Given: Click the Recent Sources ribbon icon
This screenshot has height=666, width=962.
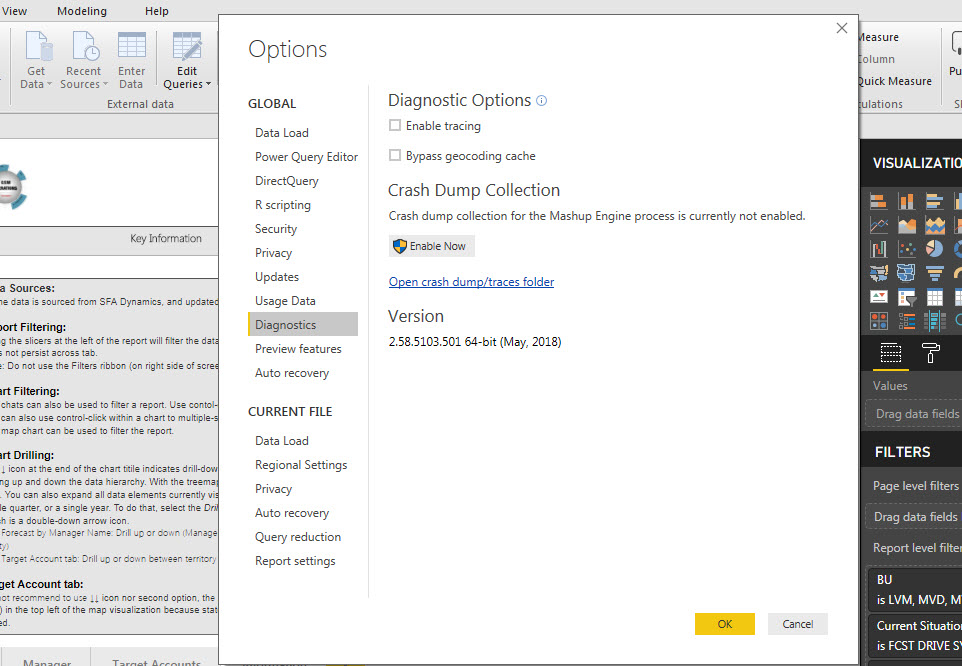Looking at the screenshot, I should pos(85,47).
